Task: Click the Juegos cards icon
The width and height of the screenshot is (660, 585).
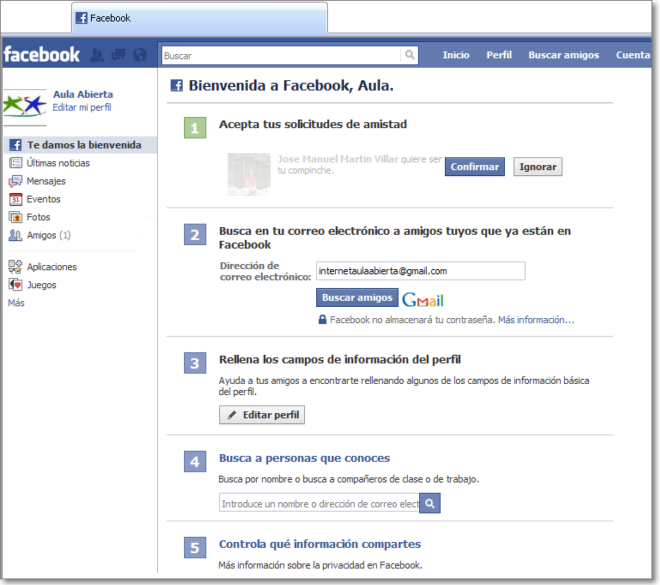Action: coord(16,285)
